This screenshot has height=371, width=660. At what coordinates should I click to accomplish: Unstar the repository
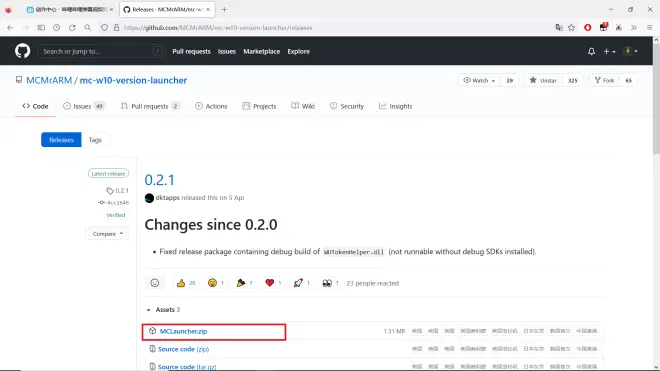[x=543, y=80]
